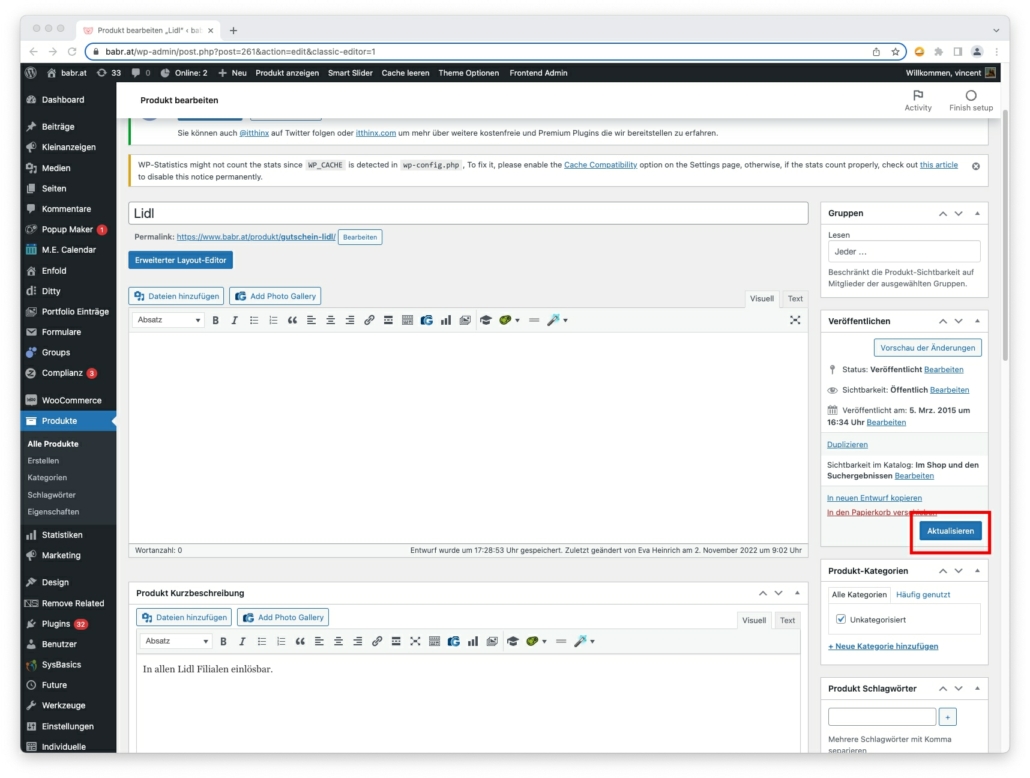The width and height of the screenshot is (1030, 778).
Task: Enable distraction-free fullscreen mode in main editor
Action: pyautogui.click(x=795, y=320)
